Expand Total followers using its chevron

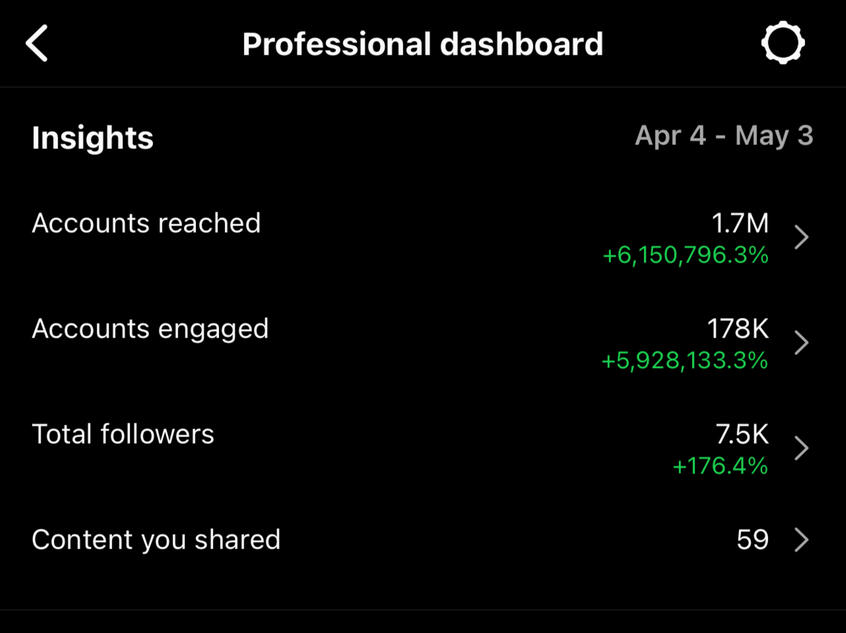click(x=801, y=448)
